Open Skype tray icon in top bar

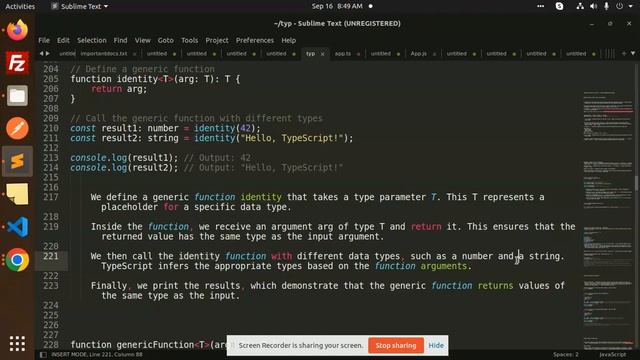click(x=560, y=6)
